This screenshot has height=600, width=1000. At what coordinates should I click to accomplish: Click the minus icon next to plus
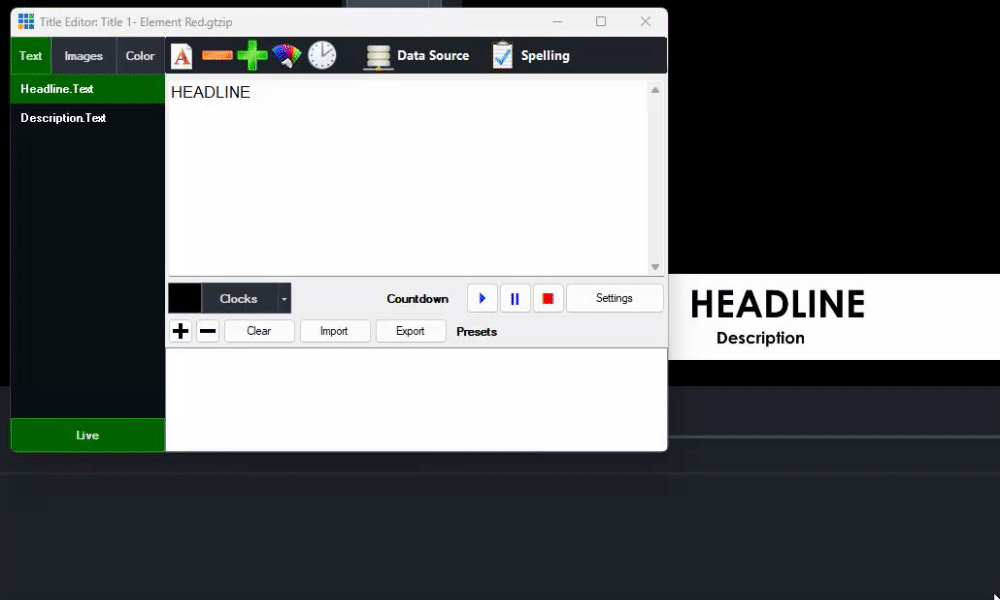(206, 330)
